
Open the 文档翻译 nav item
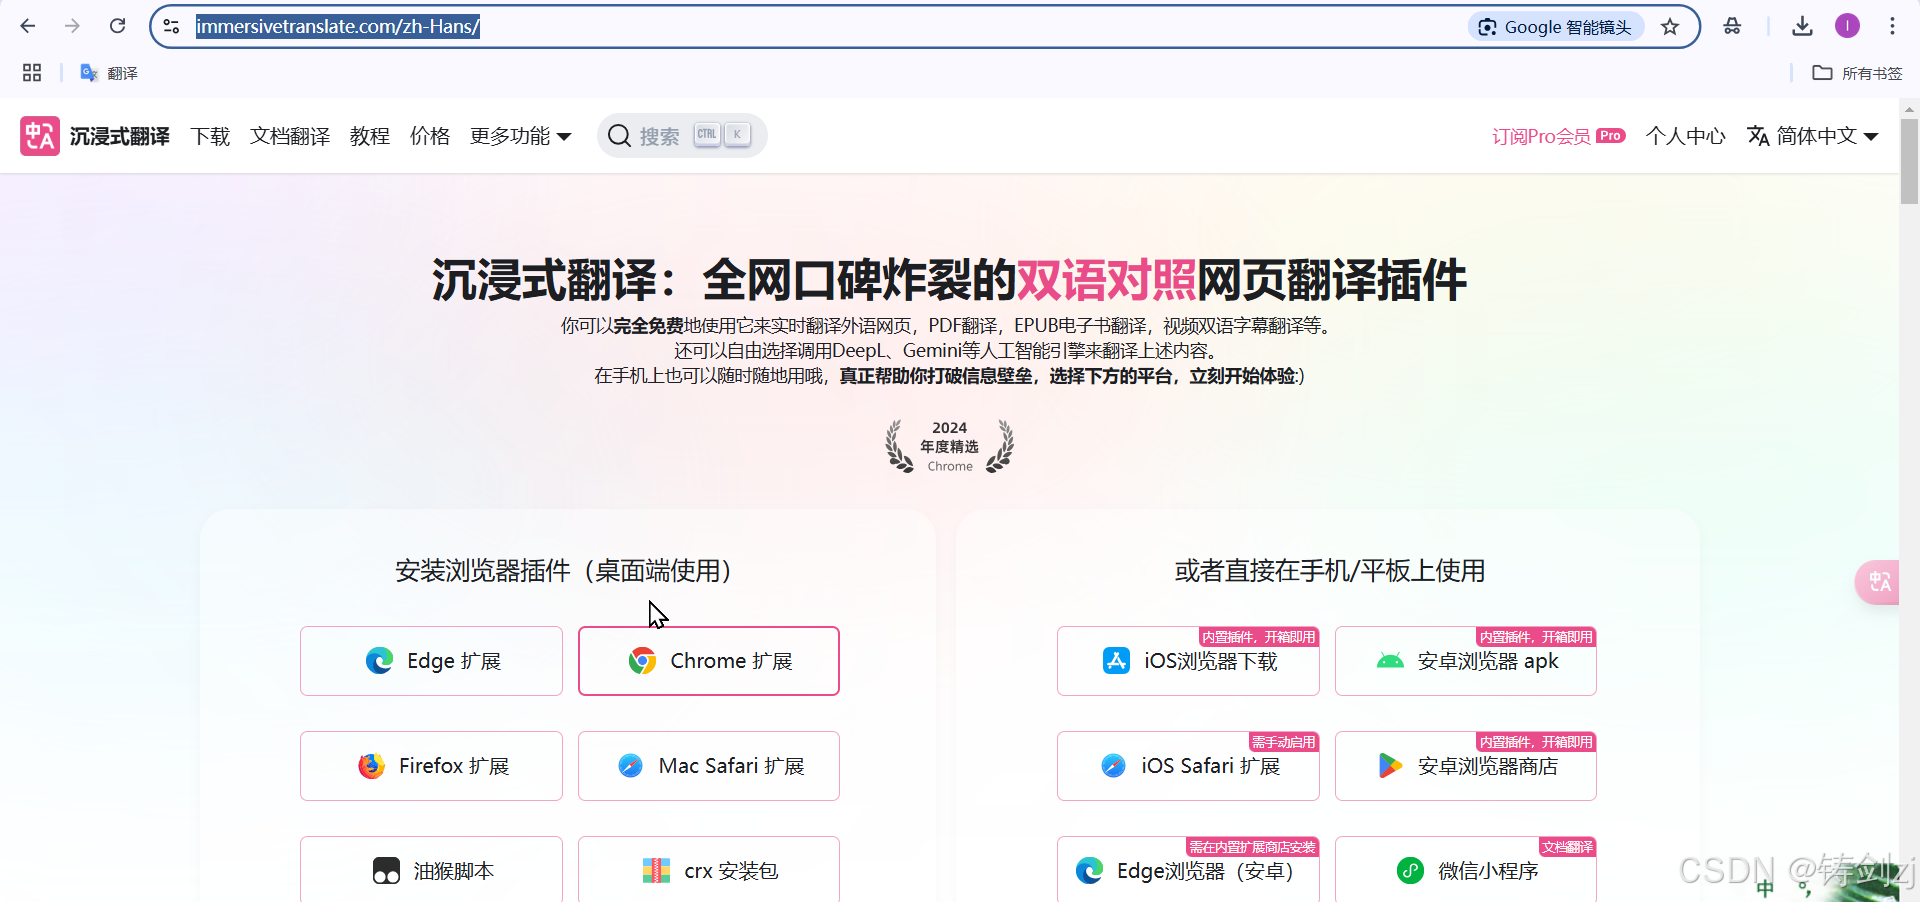pyautogui.click(x=290, y=136)
